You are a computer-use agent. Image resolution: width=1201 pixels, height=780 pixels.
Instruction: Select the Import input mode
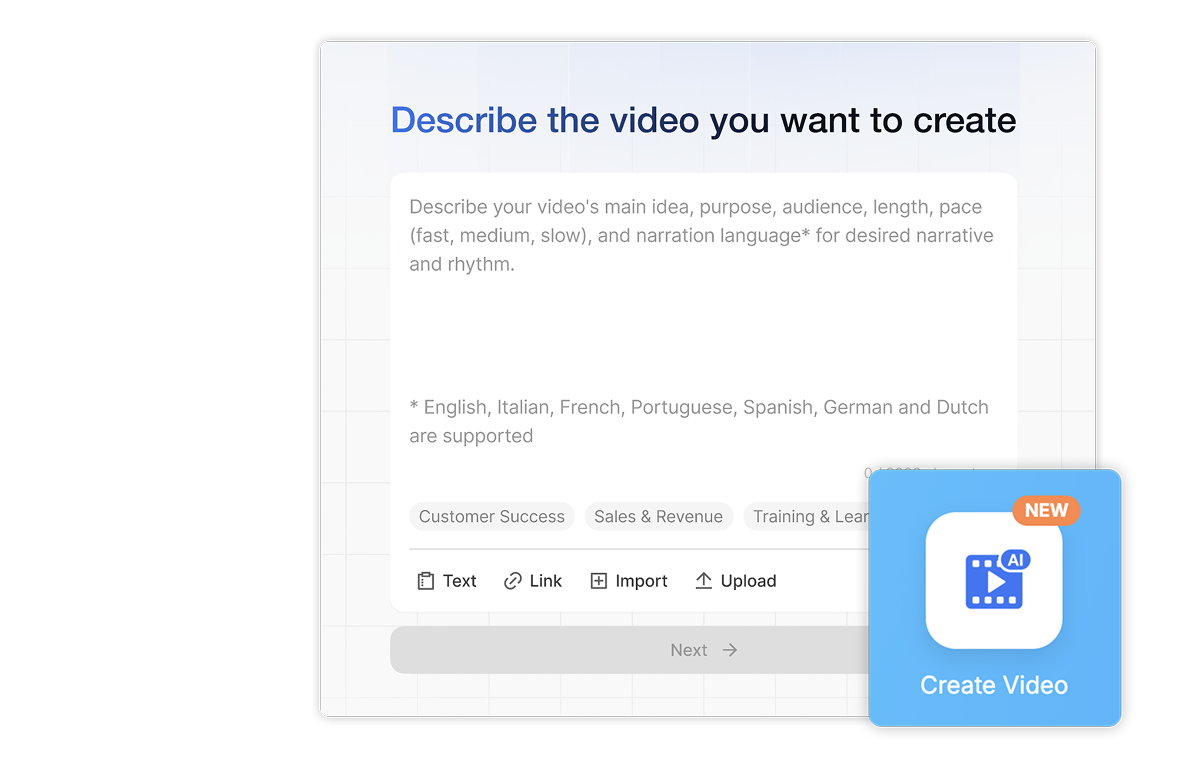pyautogui.click(x=629, y=580)
